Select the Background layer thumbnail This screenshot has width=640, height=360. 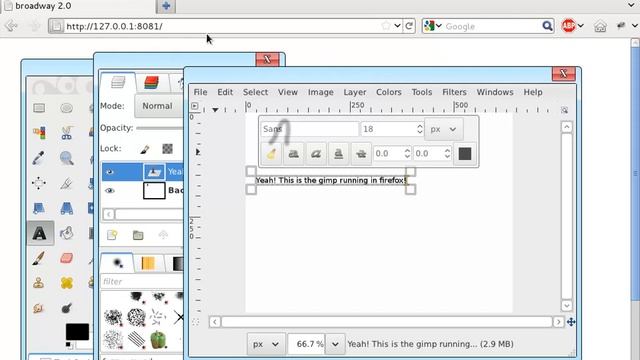tap(154, 191)
